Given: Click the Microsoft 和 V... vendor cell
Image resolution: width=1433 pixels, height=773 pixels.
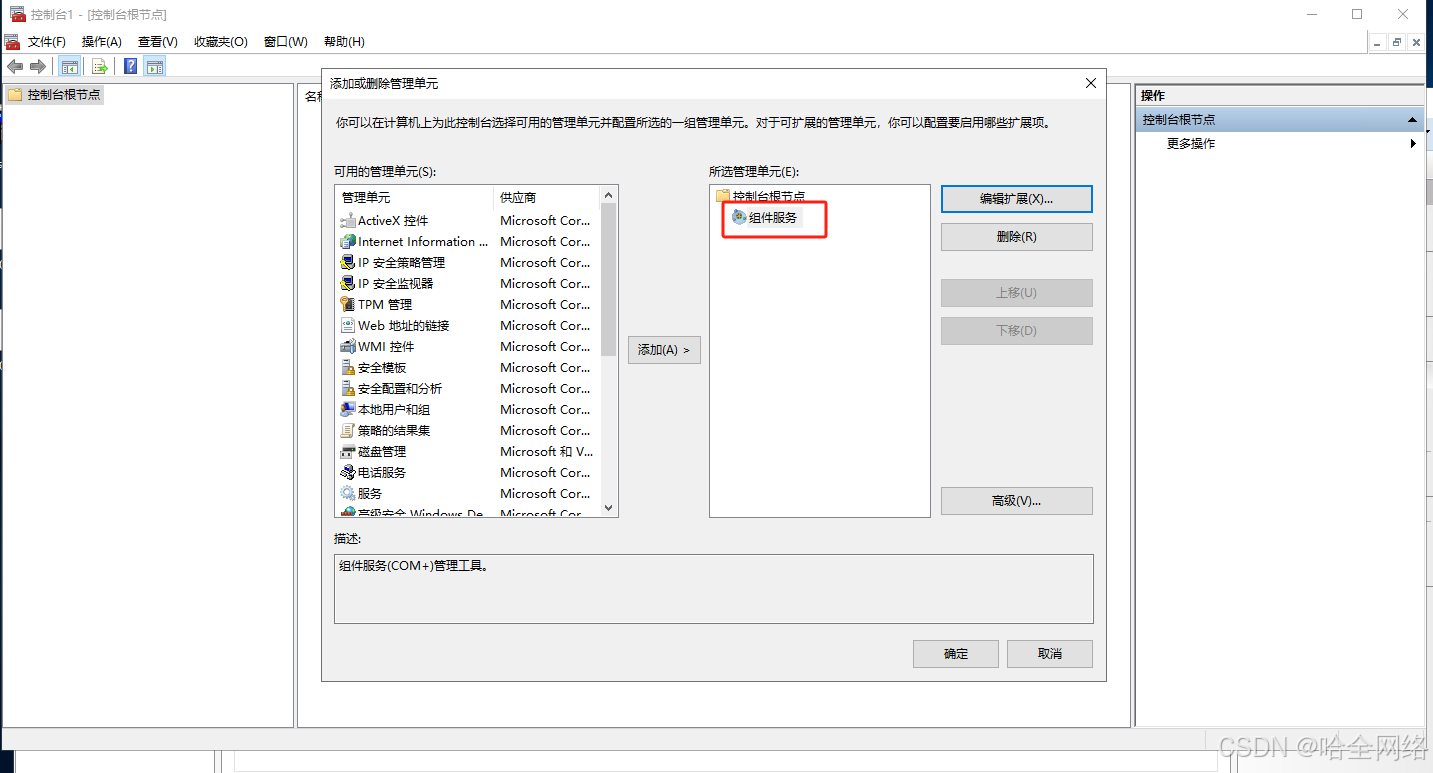Looking at the screenshot, I should [546, 452].
